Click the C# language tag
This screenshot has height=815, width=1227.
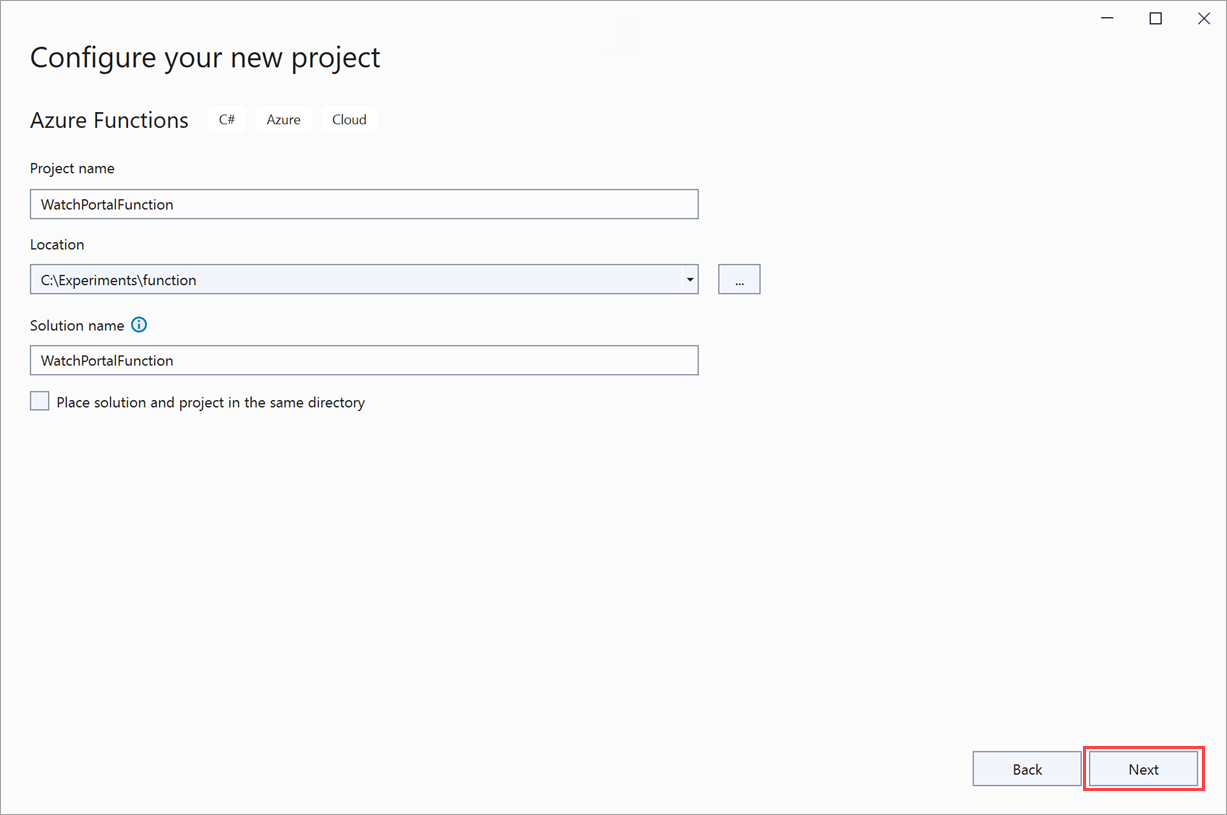click(x=227, y=119)
